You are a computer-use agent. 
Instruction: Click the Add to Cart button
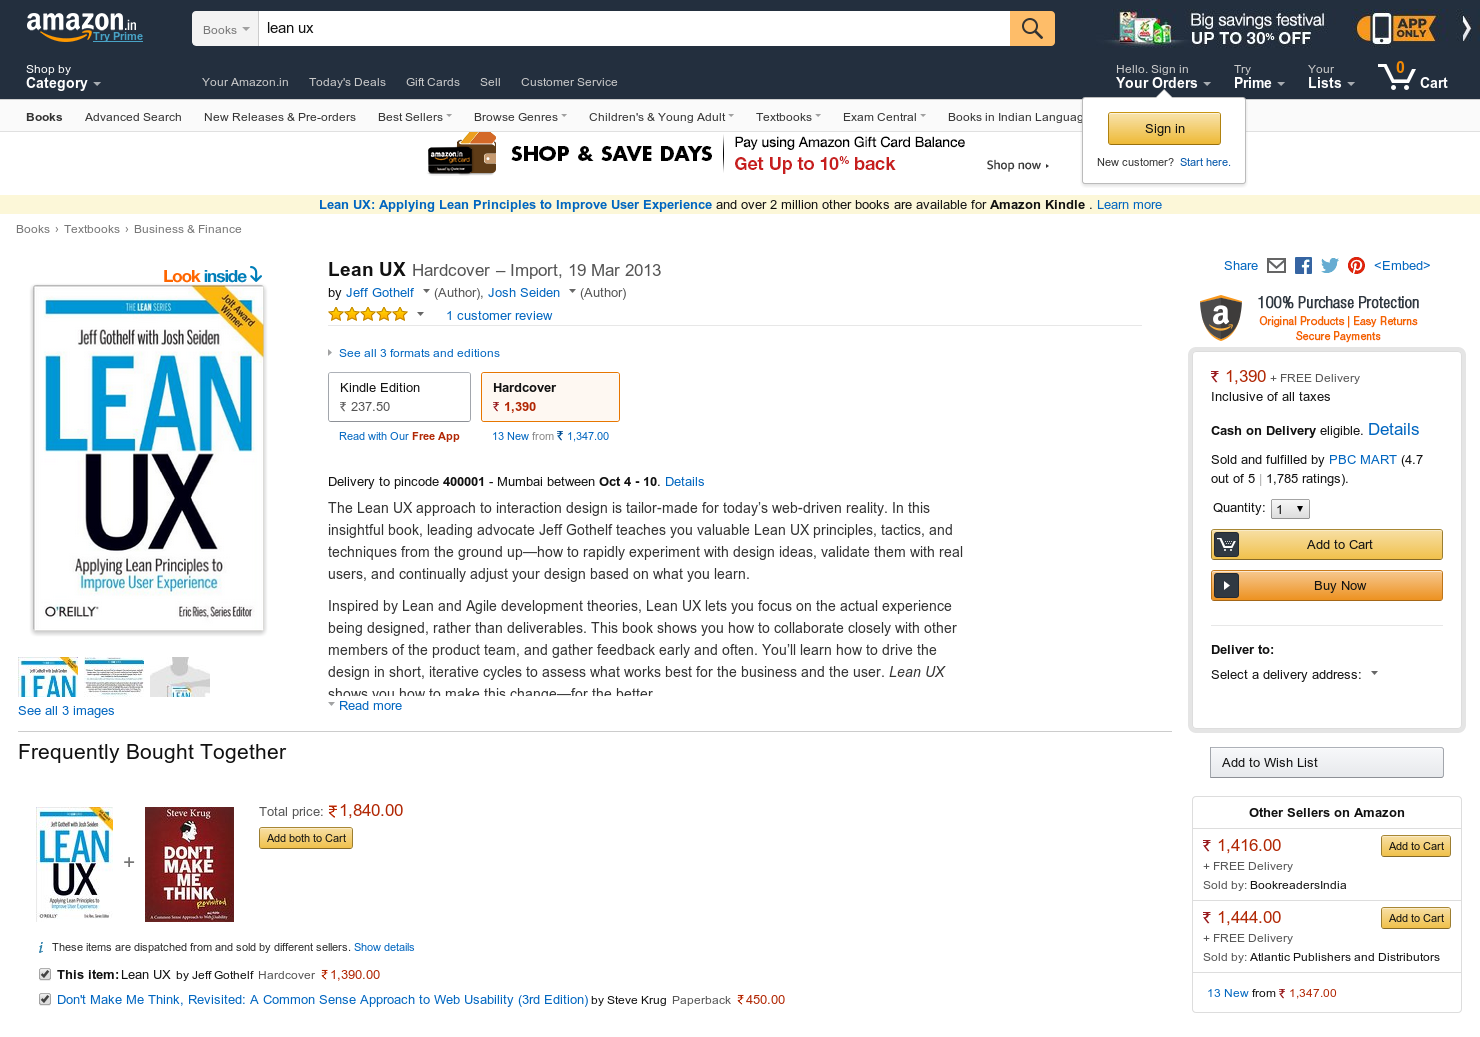tap(1327, 545)
